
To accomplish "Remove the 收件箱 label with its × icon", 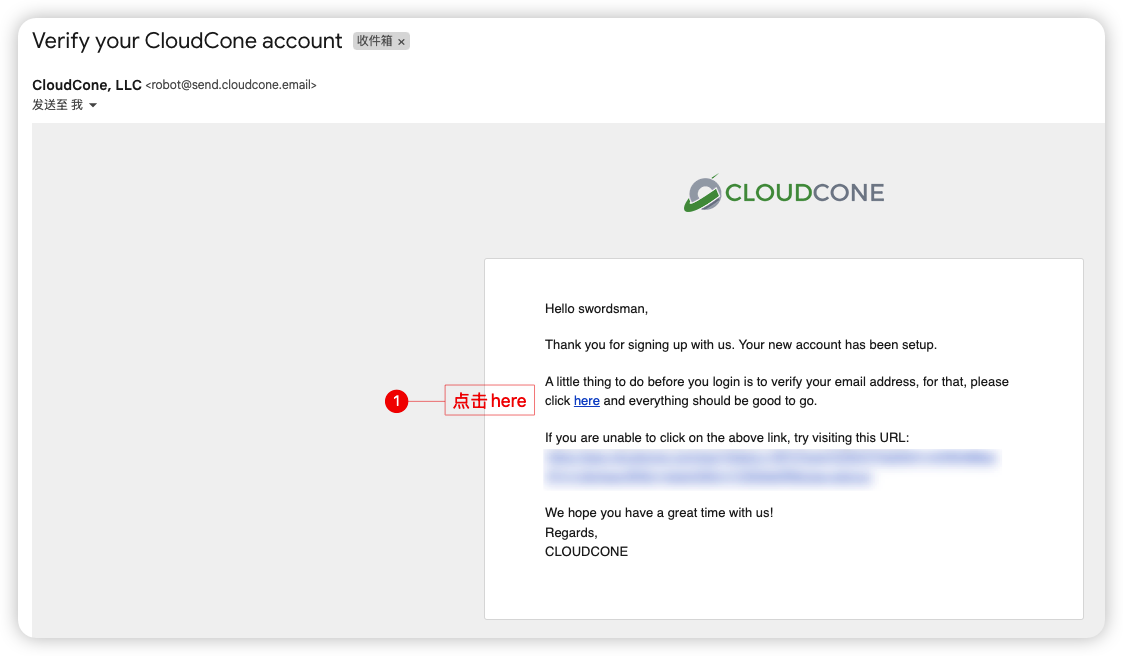I will coord(402,42).
